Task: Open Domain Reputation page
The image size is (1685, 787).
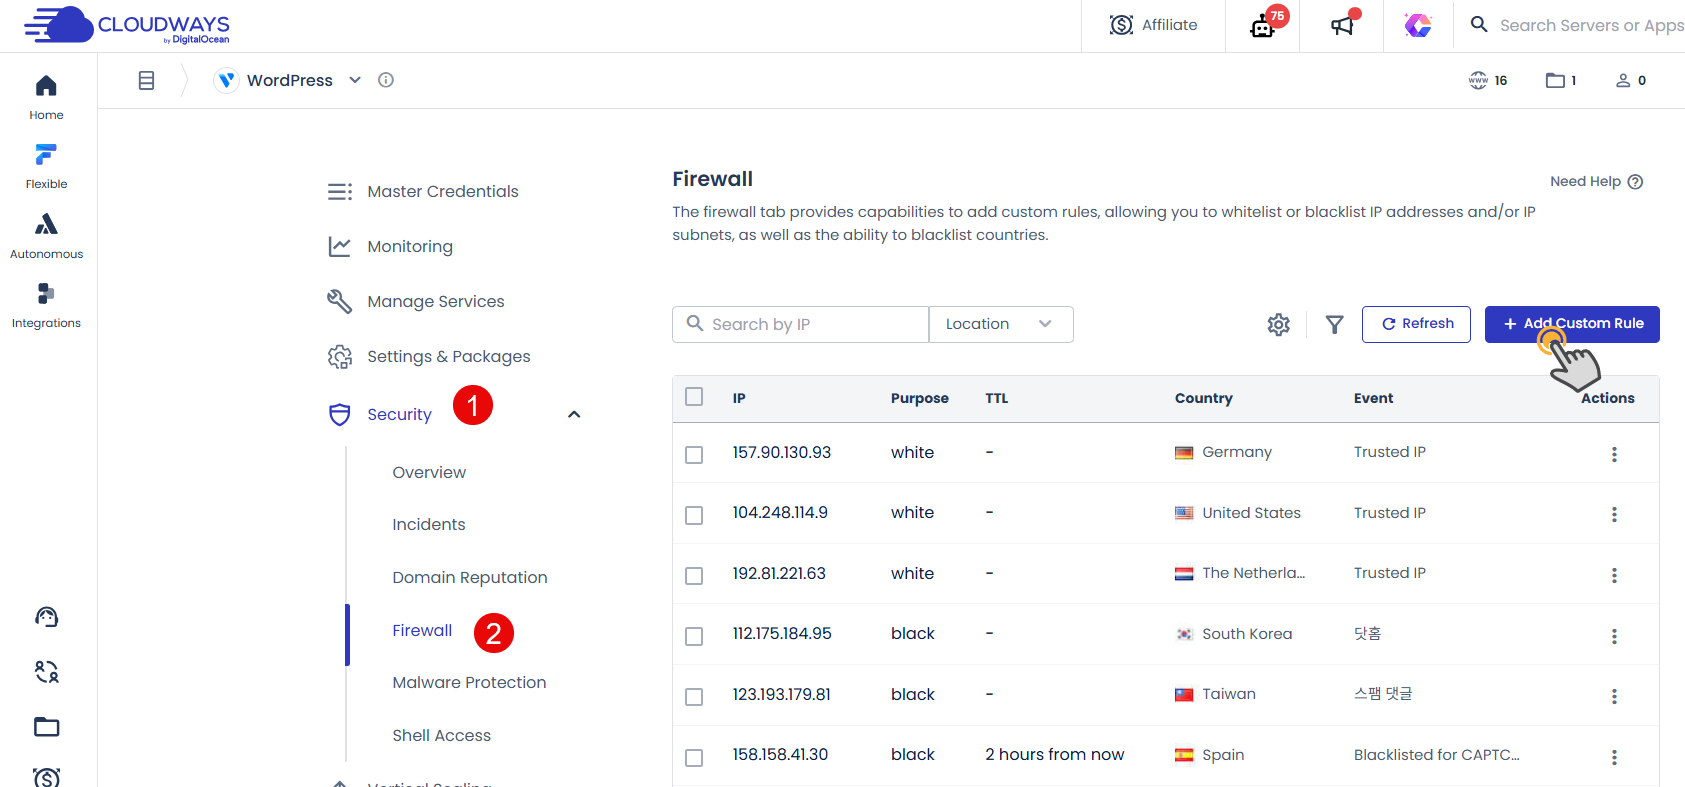Action: coord(470,578)
